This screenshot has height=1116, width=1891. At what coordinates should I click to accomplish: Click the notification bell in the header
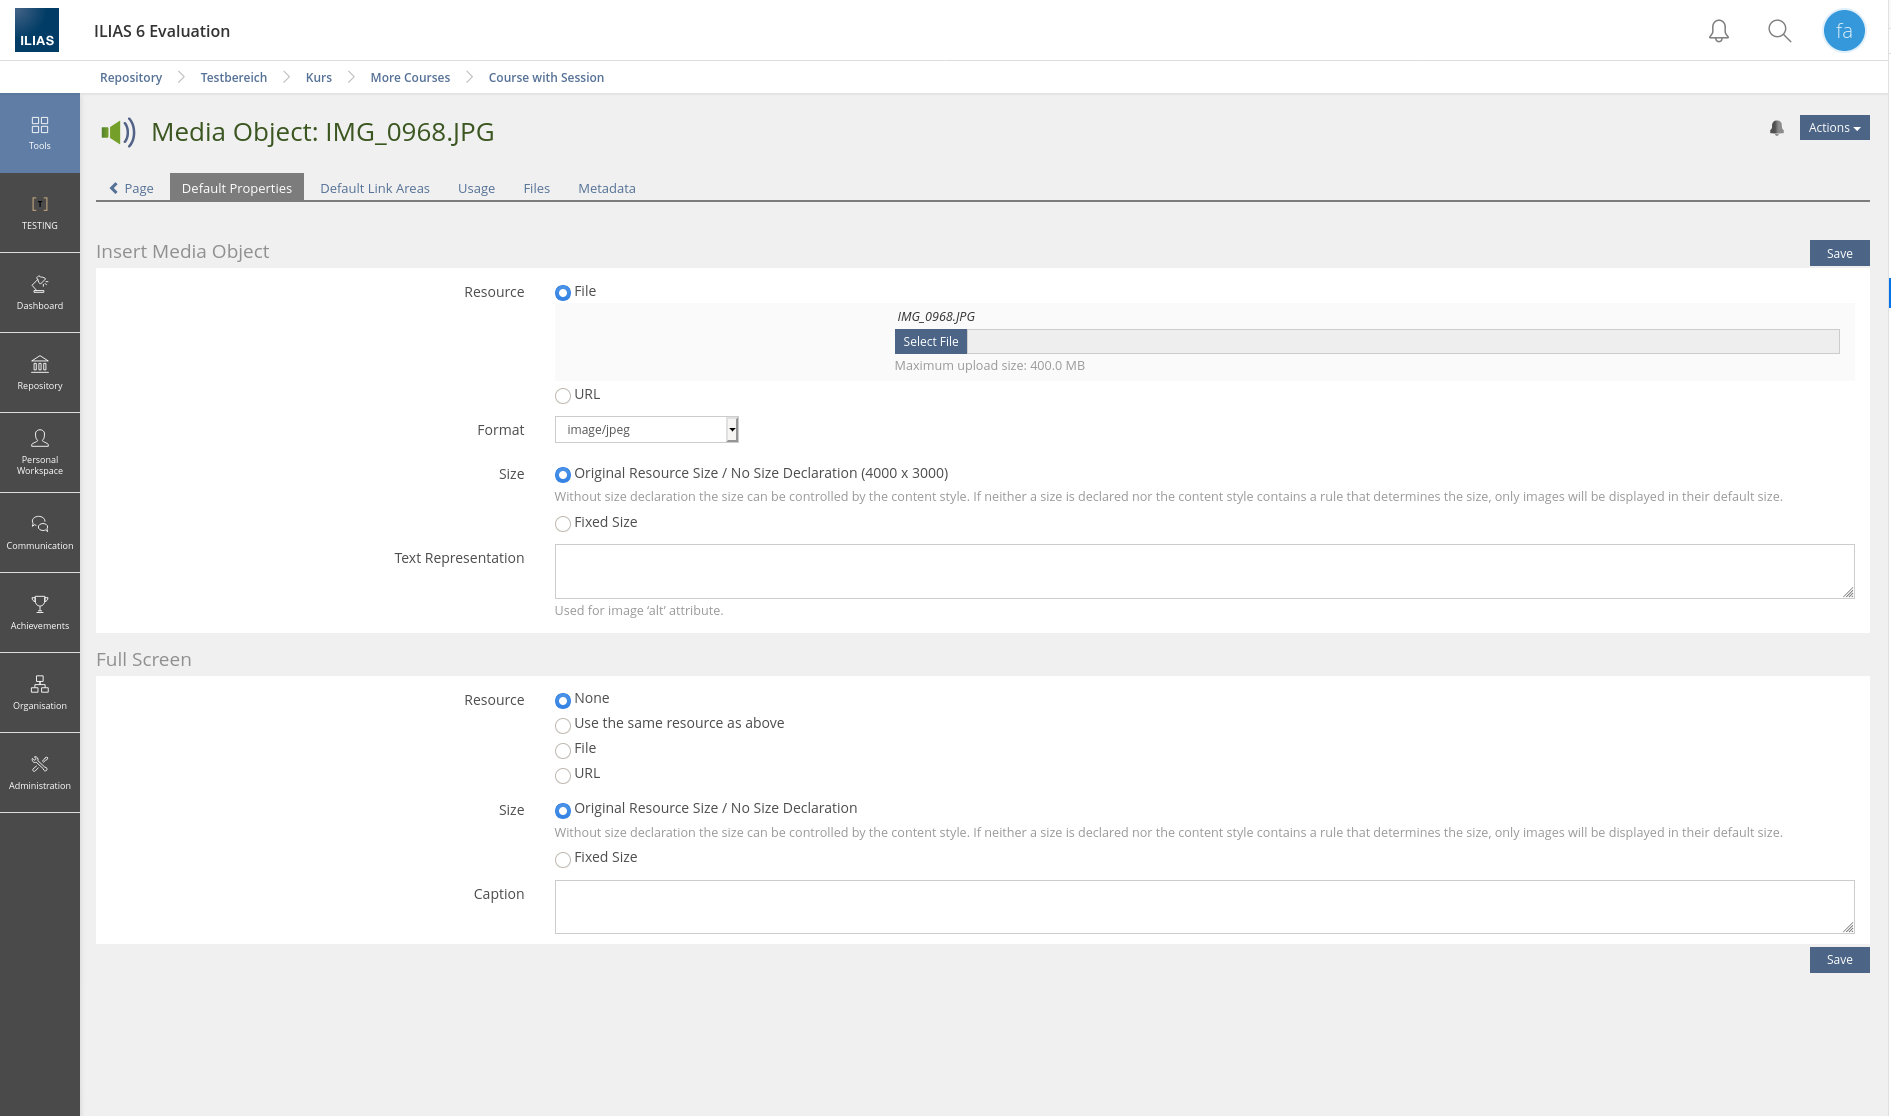1718,31
